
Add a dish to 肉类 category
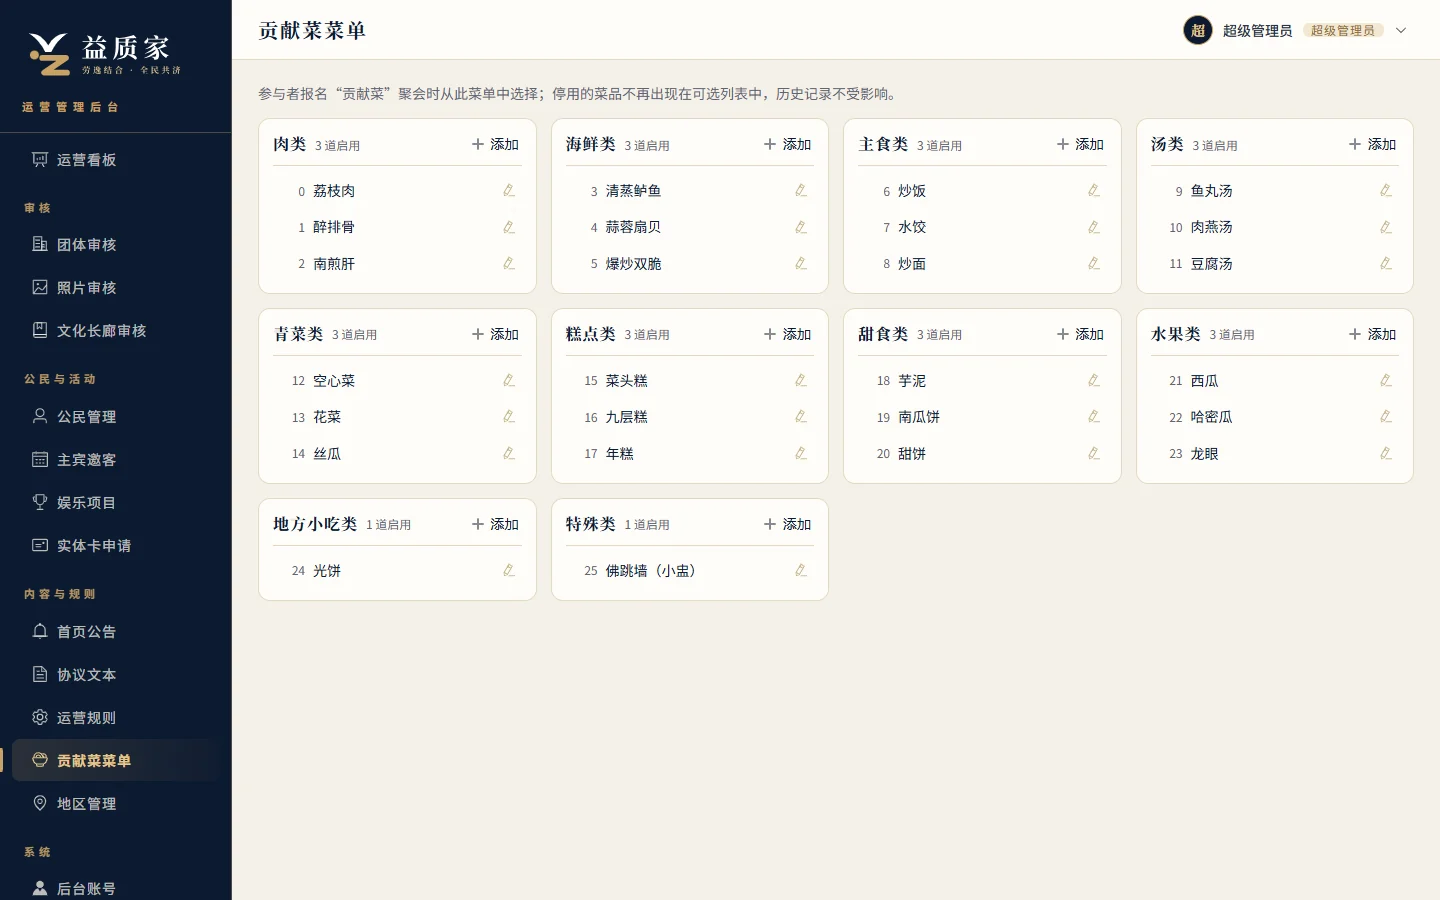tap(495, 144)
